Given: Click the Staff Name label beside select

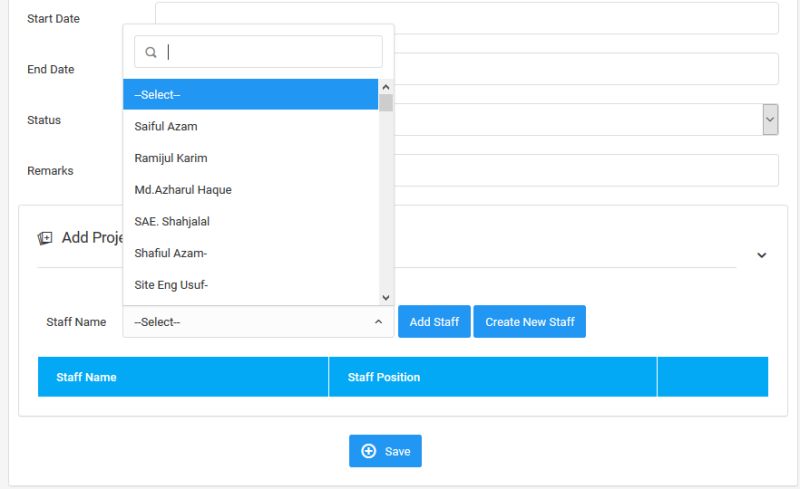Looking at the screenshot, I should pyautogui.click(x=76, y=322).
